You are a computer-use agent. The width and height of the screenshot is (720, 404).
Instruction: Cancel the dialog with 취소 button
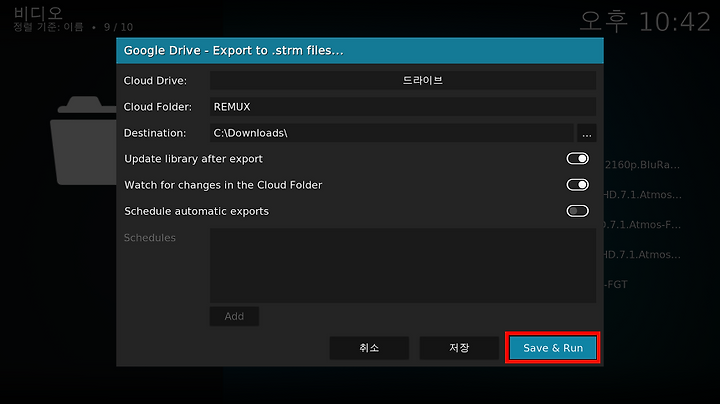(369, 348)
